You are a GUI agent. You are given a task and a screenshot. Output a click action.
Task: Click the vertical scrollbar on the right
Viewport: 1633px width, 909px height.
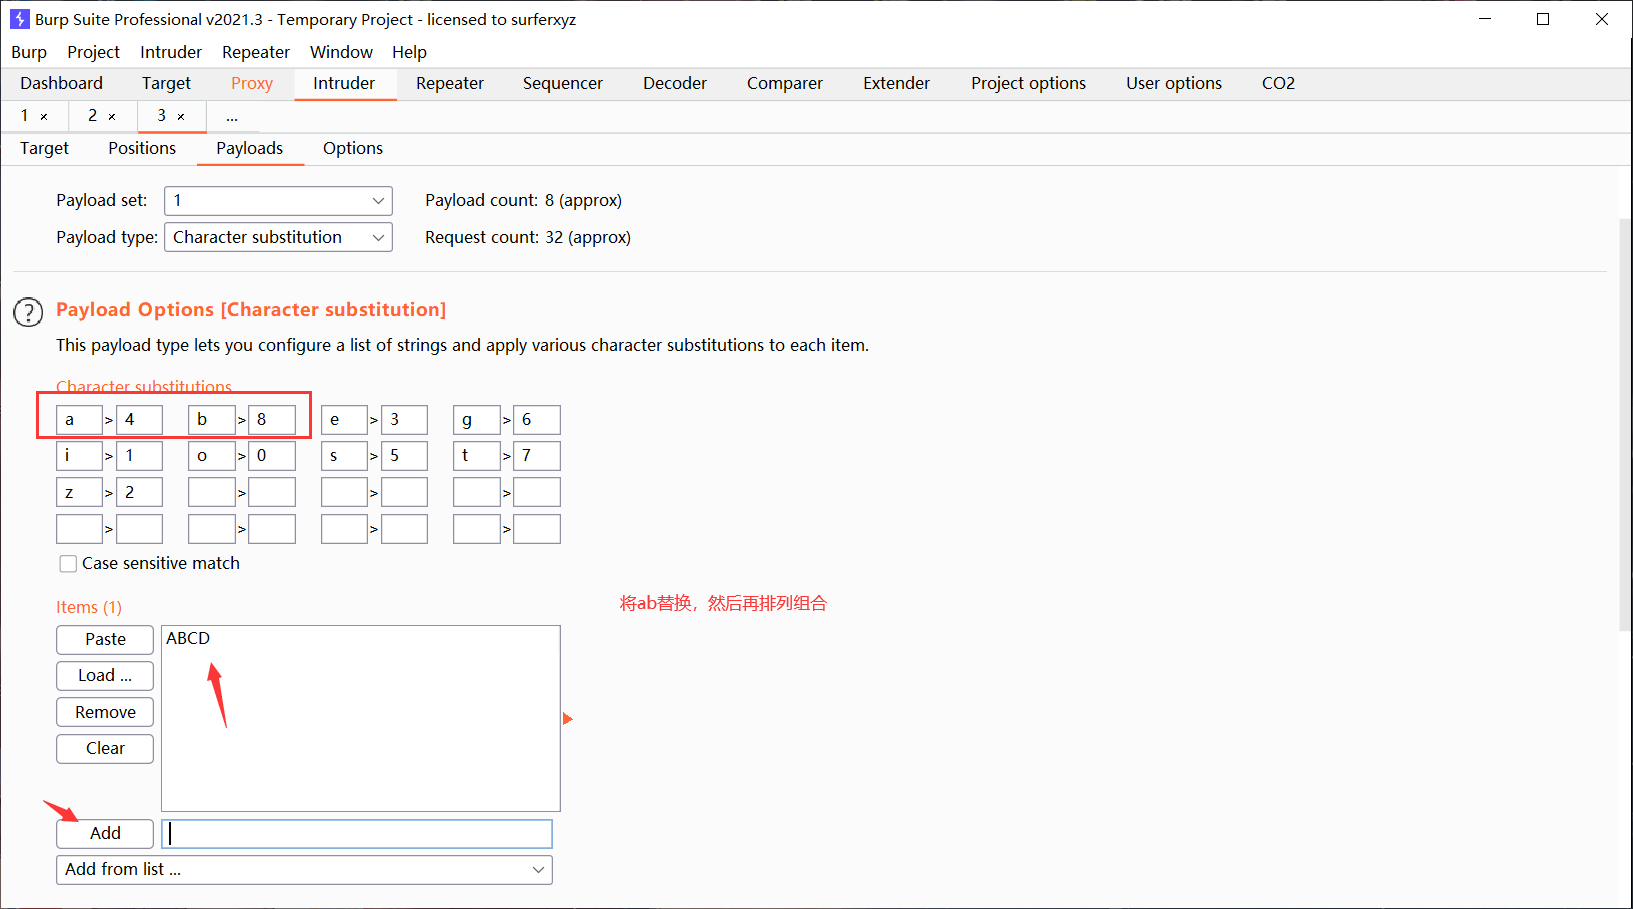[x=1625, y=425]
